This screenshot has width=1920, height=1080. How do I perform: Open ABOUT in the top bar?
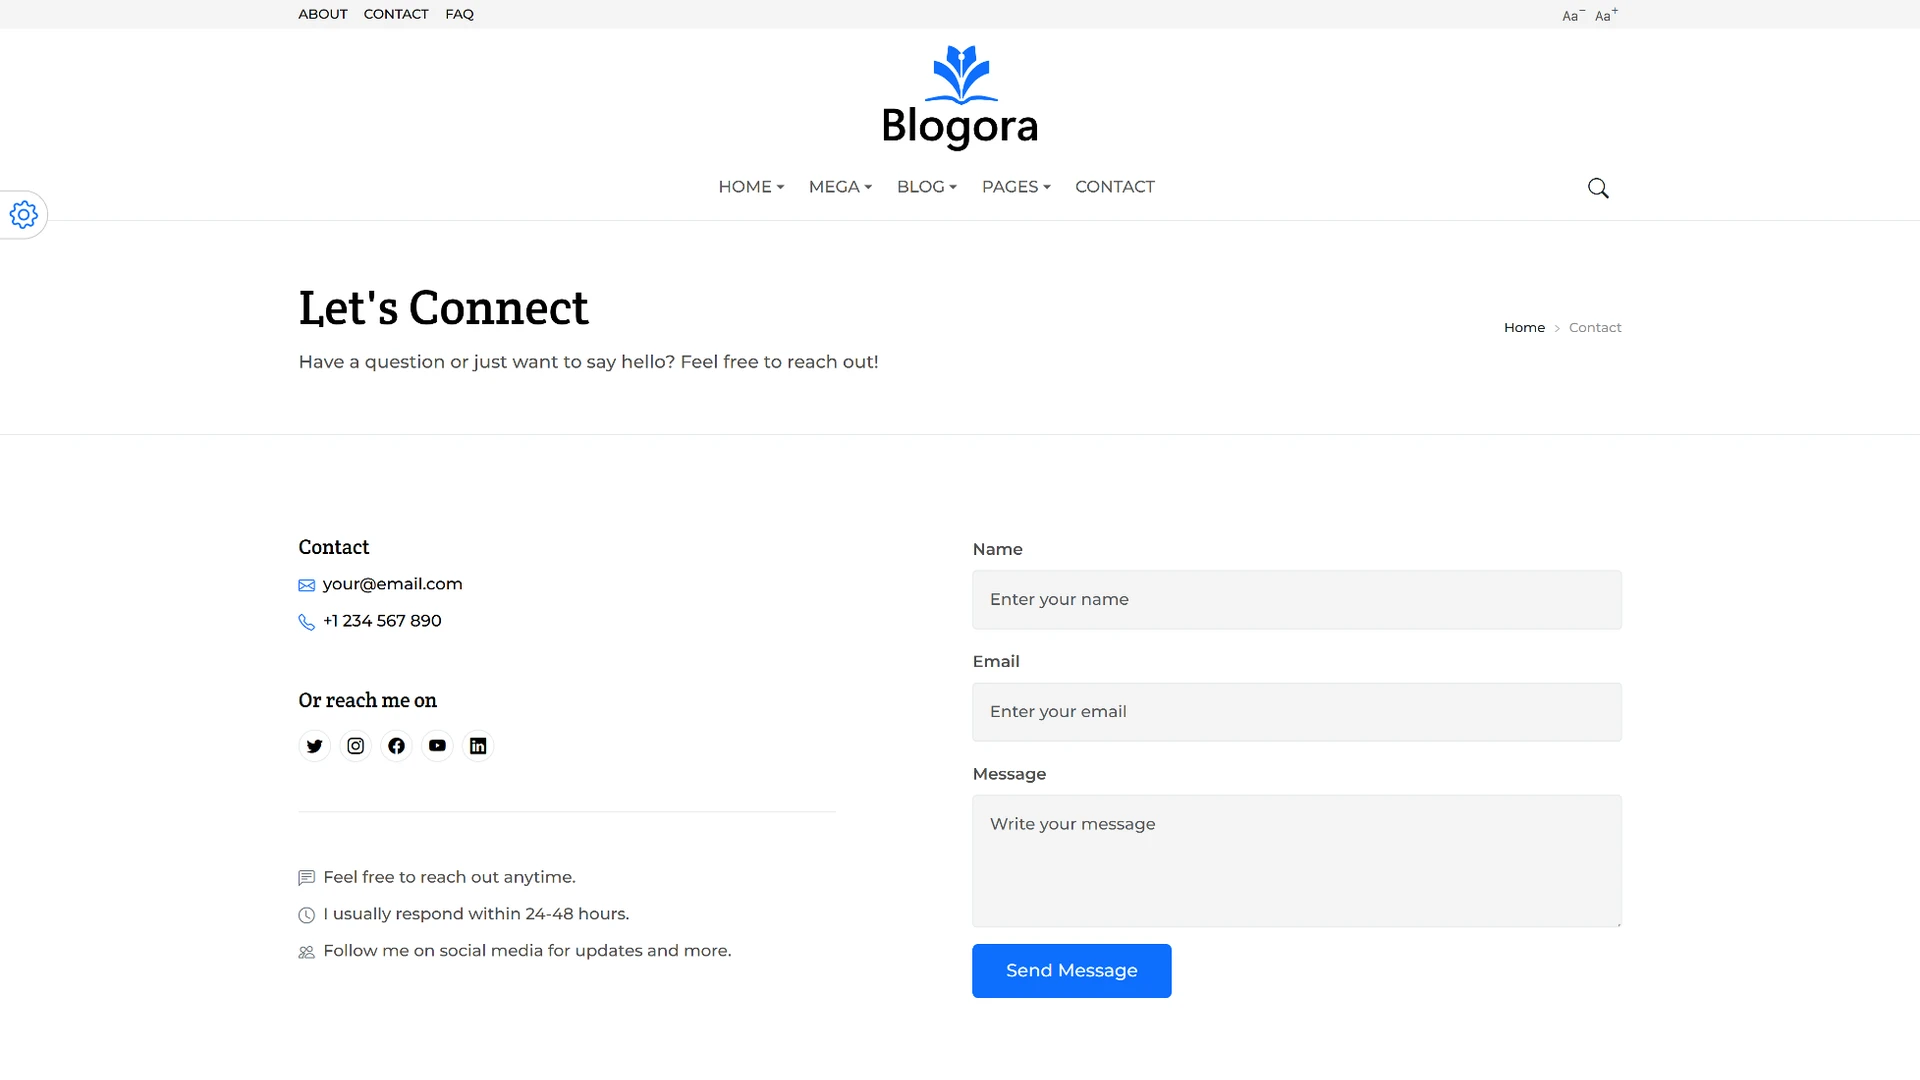323,14
